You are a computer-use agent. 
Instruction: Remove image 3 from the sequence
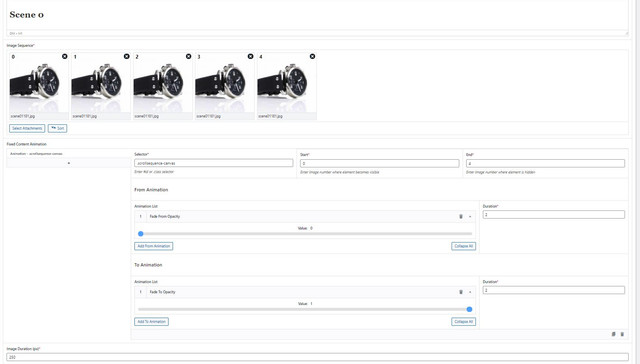(x=251, y=56)
